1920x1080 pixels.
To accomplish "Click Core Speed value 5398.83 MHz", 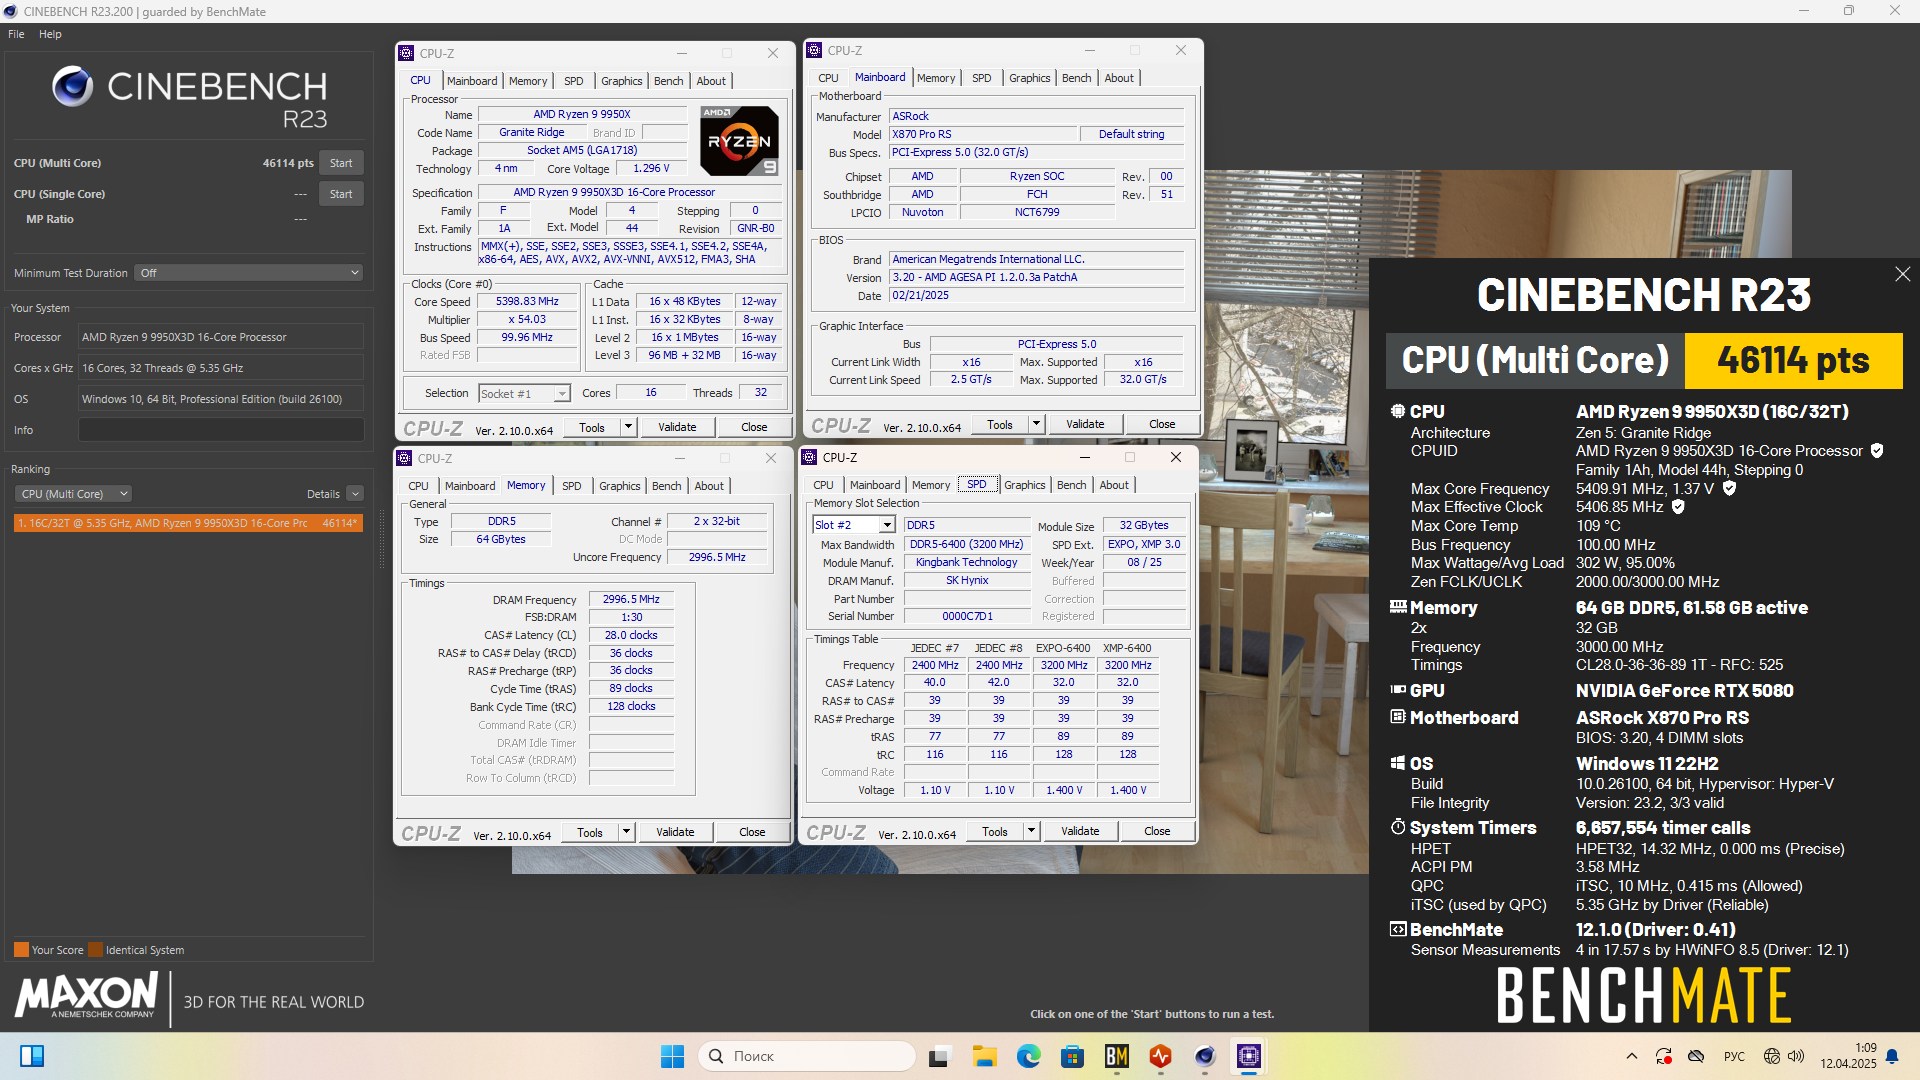I will (x=527, y=301).
